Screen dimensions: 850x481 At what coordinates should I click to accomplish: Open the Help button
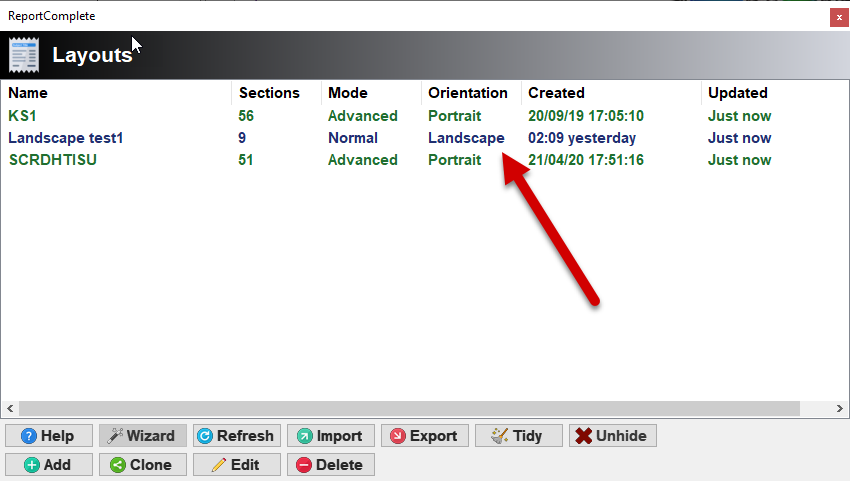[49, 435]
